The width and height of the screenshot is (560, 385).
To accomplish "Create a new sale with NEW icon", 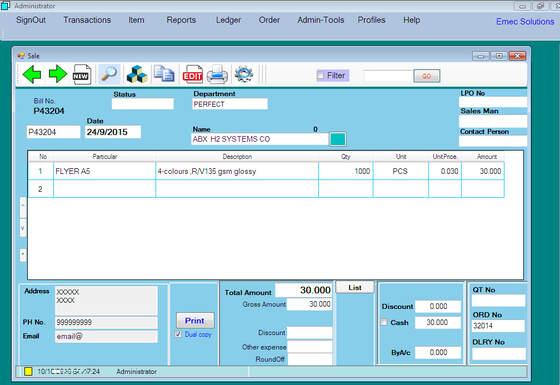I will (82, 75).
